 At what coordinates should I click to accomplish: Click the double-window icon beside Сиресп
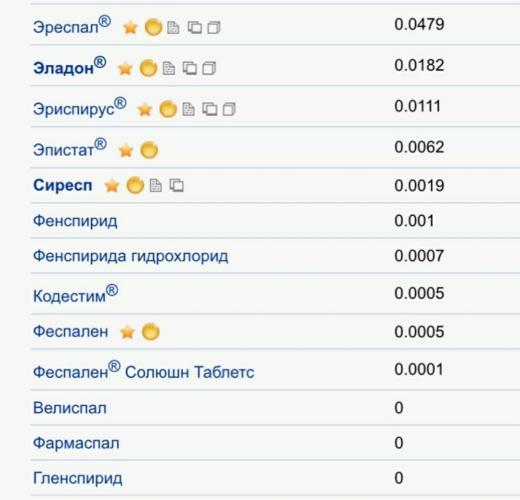[176, 185]
